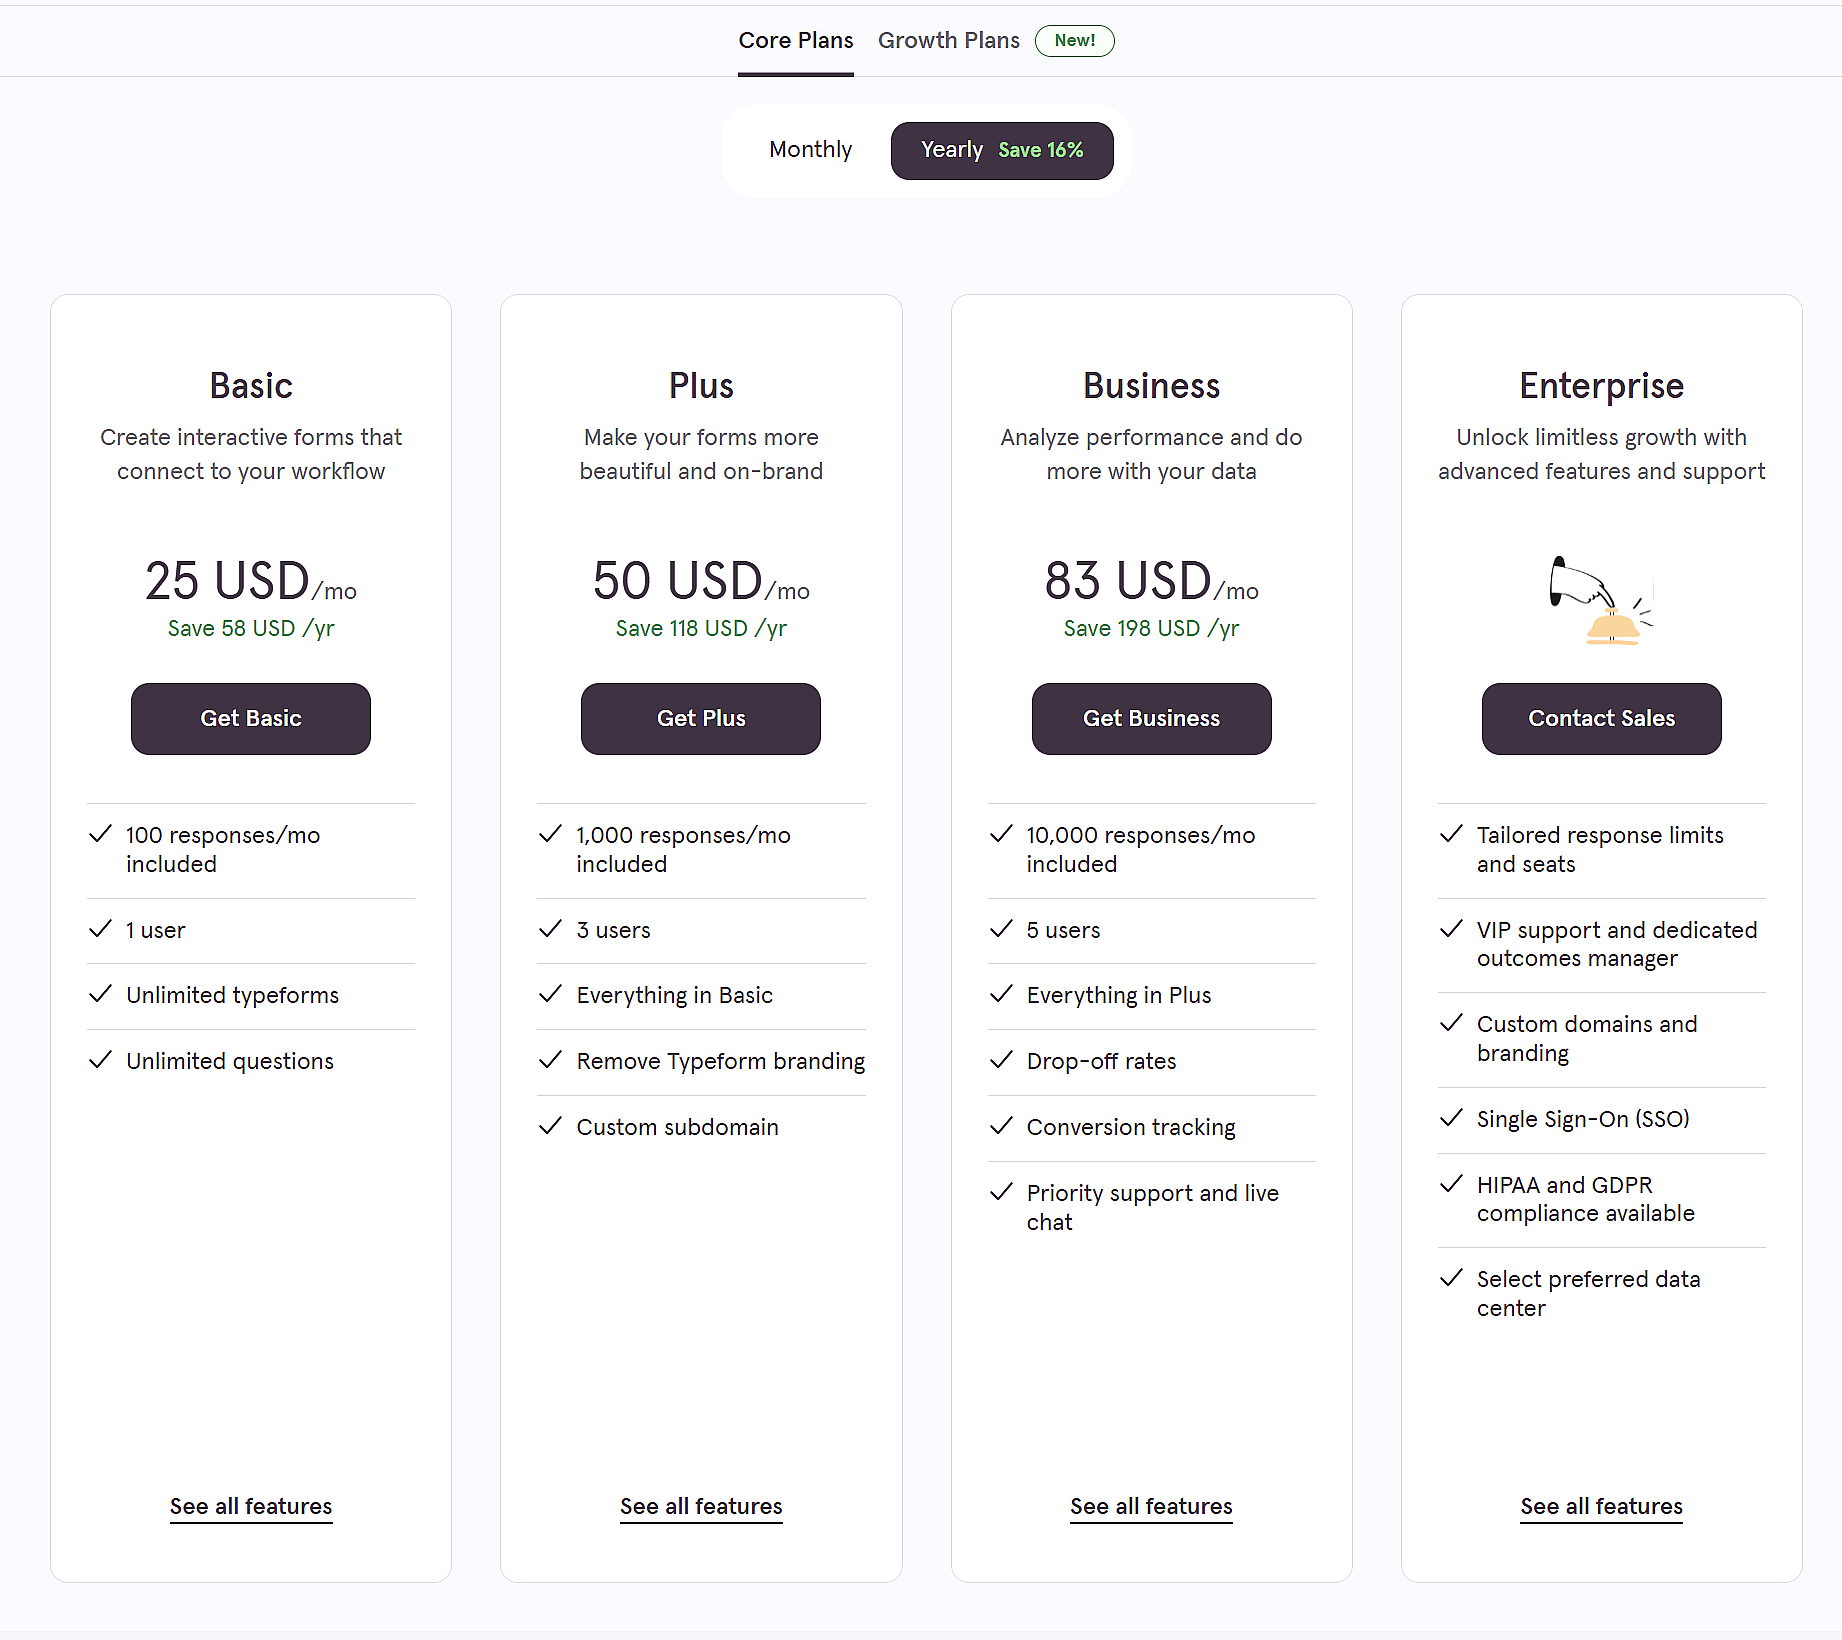Open 'See all features' under the Enterprise plan
This screenshot has height=1640, width=1842.
coord(1600,1507)
